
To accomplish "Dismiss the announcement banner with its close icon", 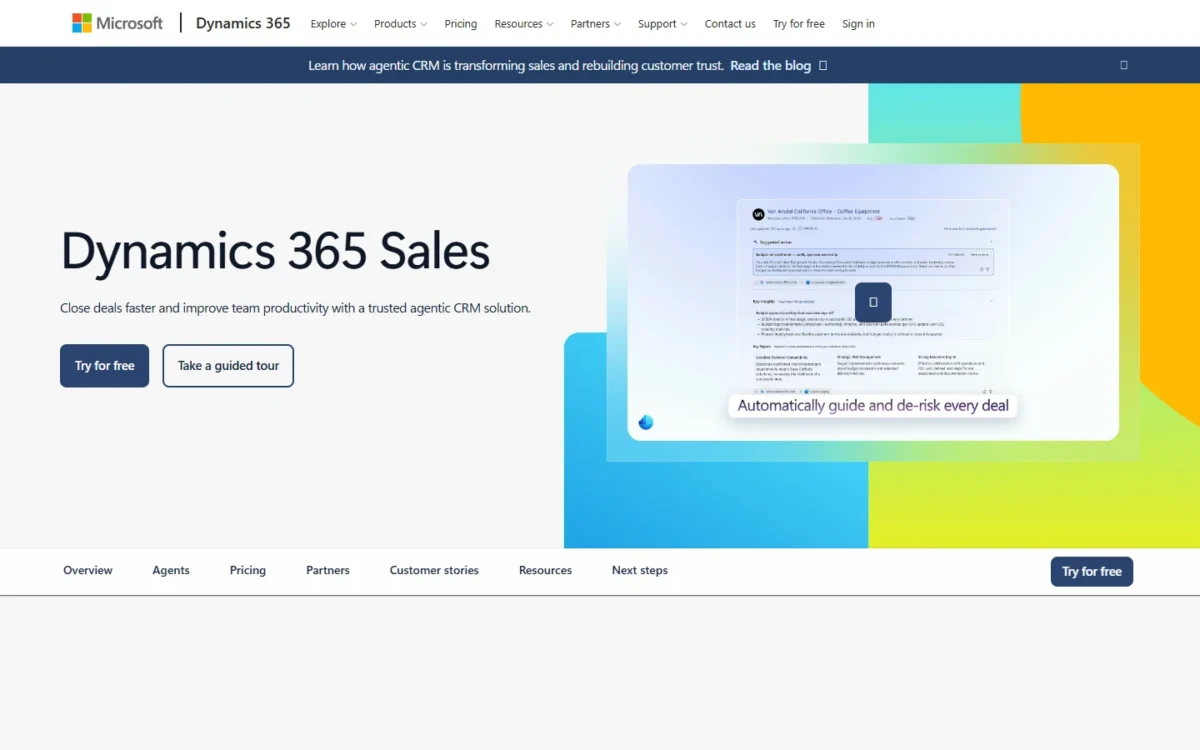I will (x=1124, y=65).
